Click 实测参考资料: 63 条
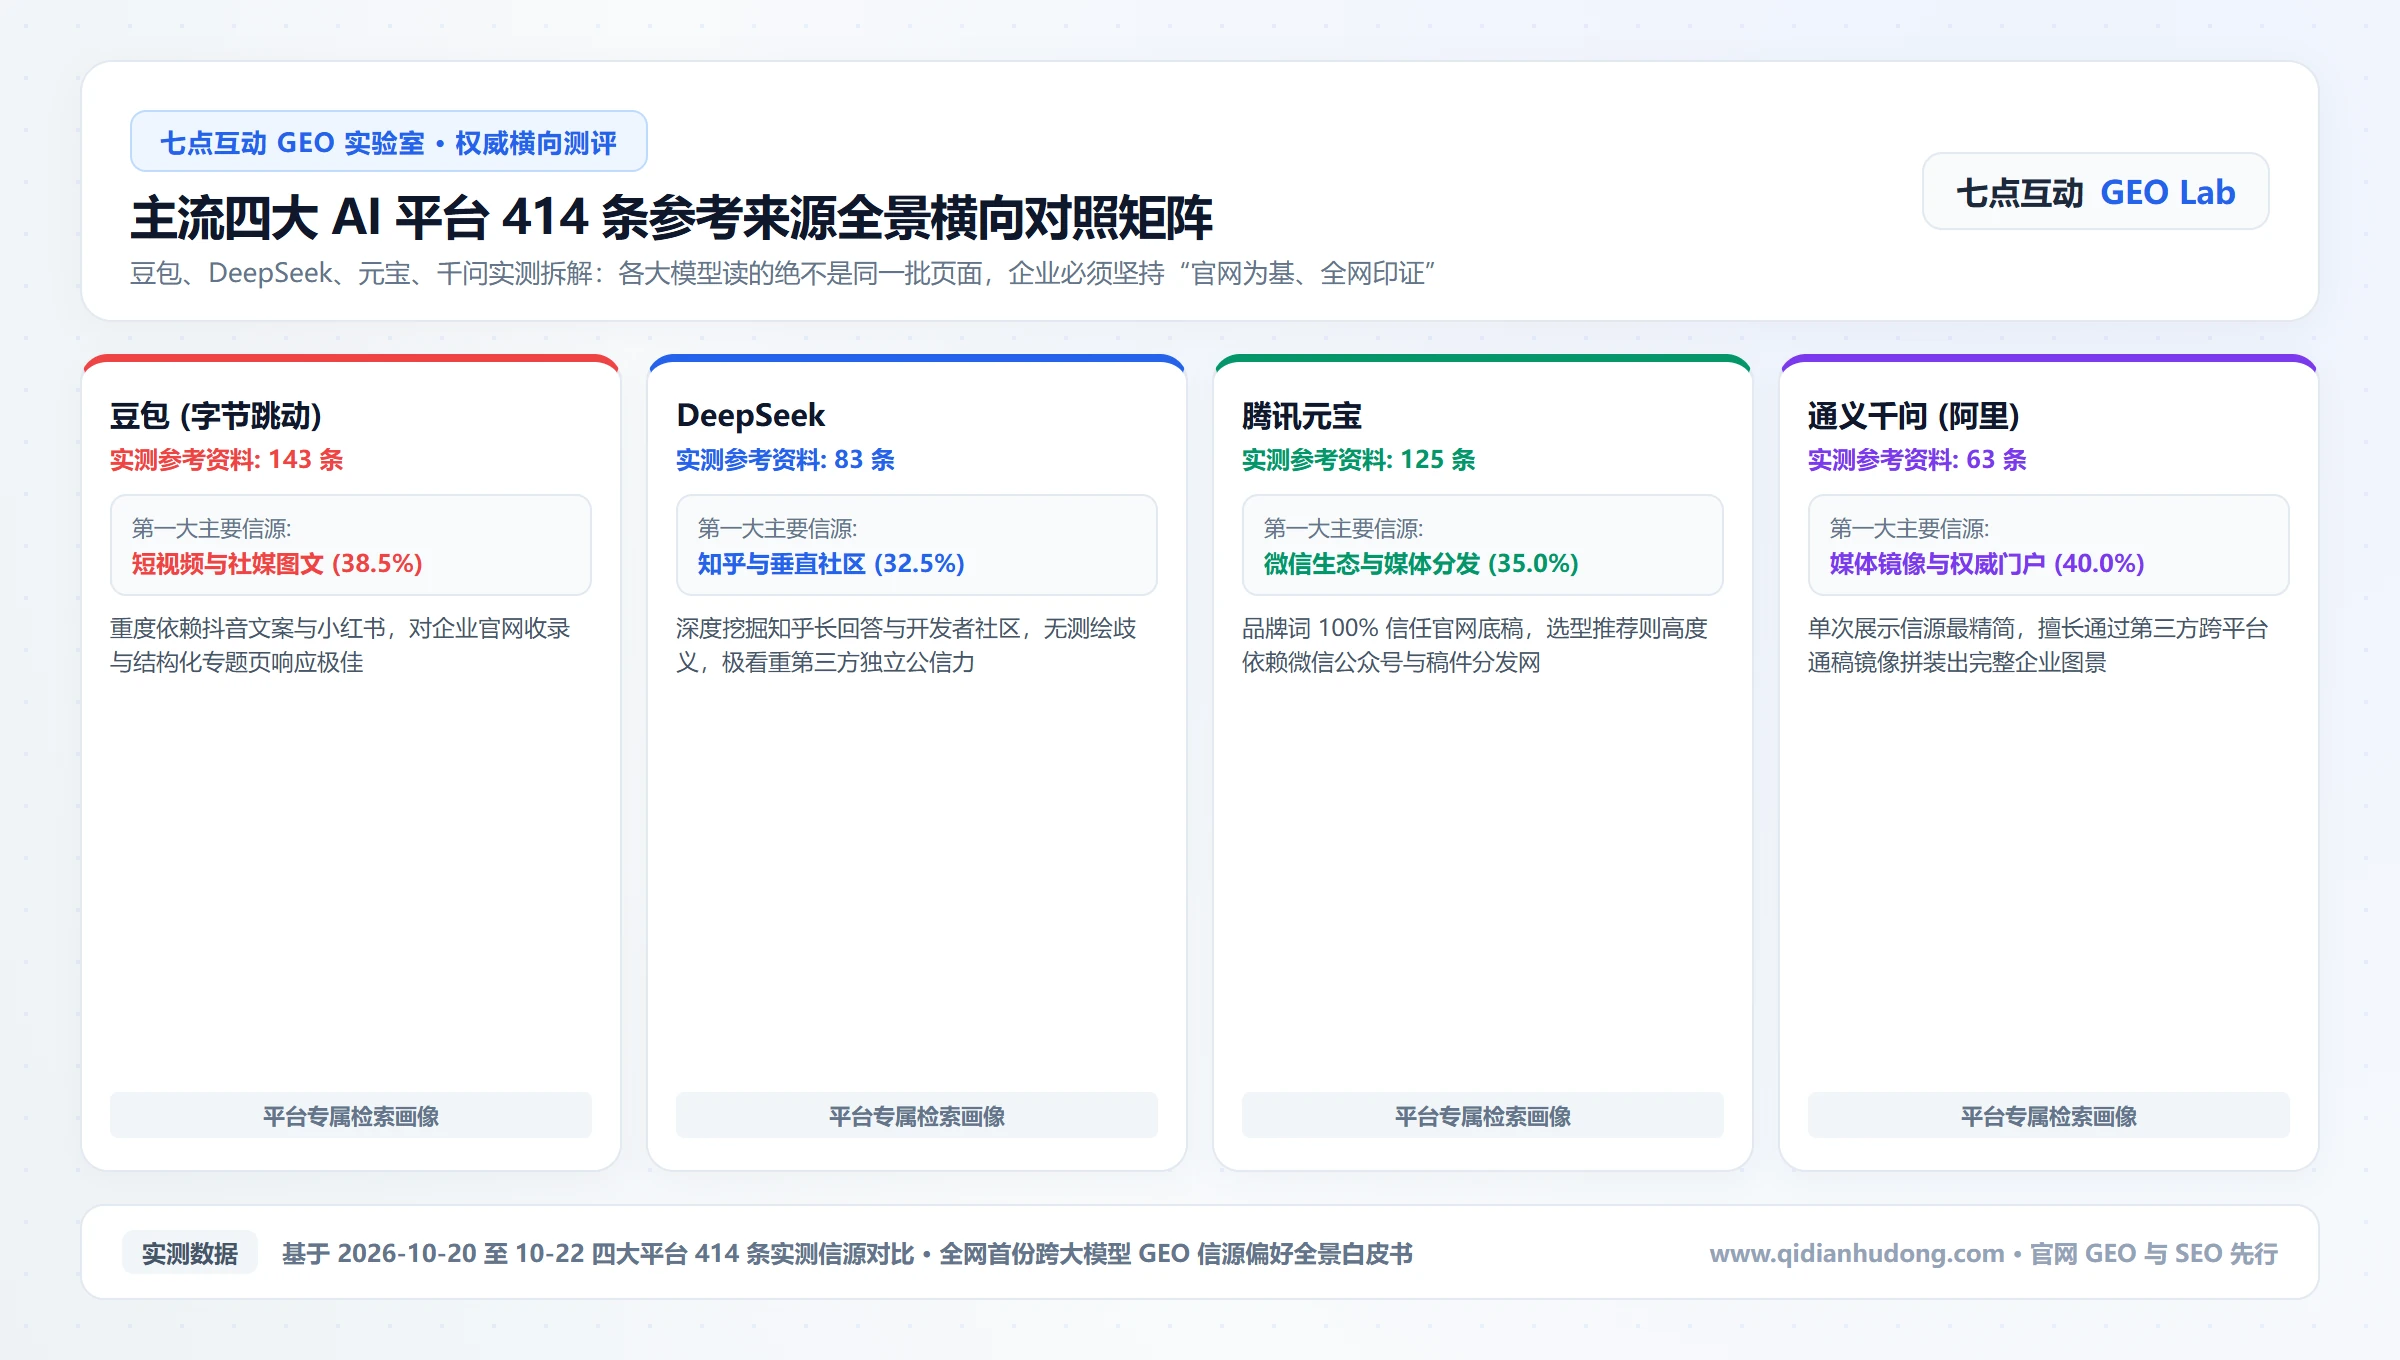Image resolution: width=2400 pixels, height=1360 pixels. pos(1917,460)
